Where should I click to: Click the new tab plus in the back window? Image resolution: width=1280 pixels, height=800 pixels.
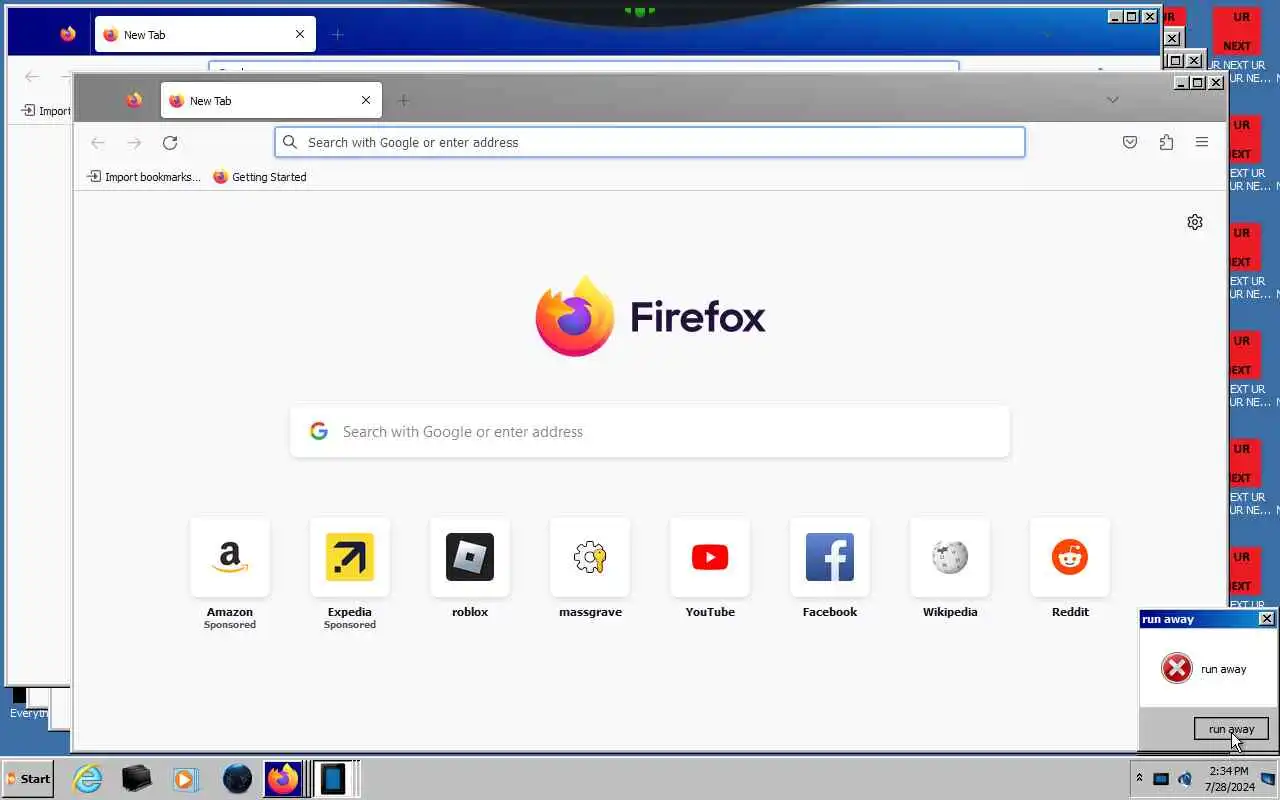coord(337,34)
